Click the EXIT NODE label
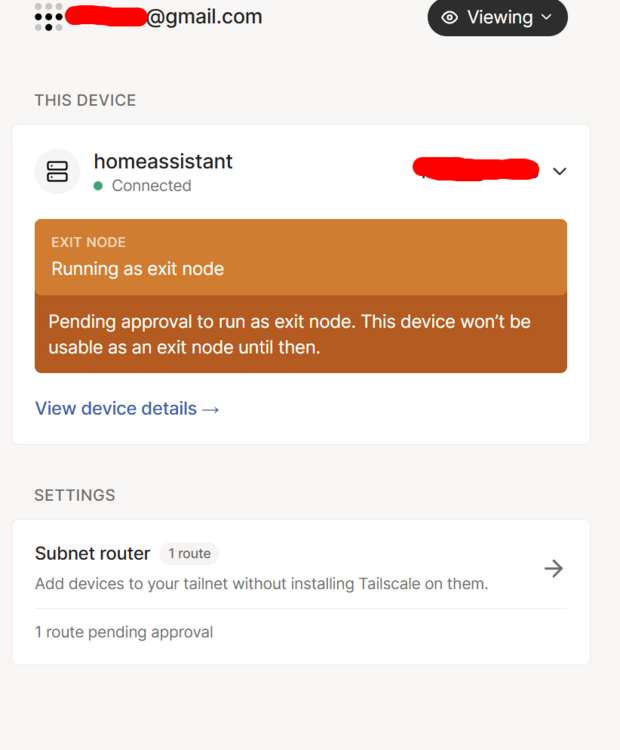The width and height of the screenshot is (620, 750). point(88,242)
